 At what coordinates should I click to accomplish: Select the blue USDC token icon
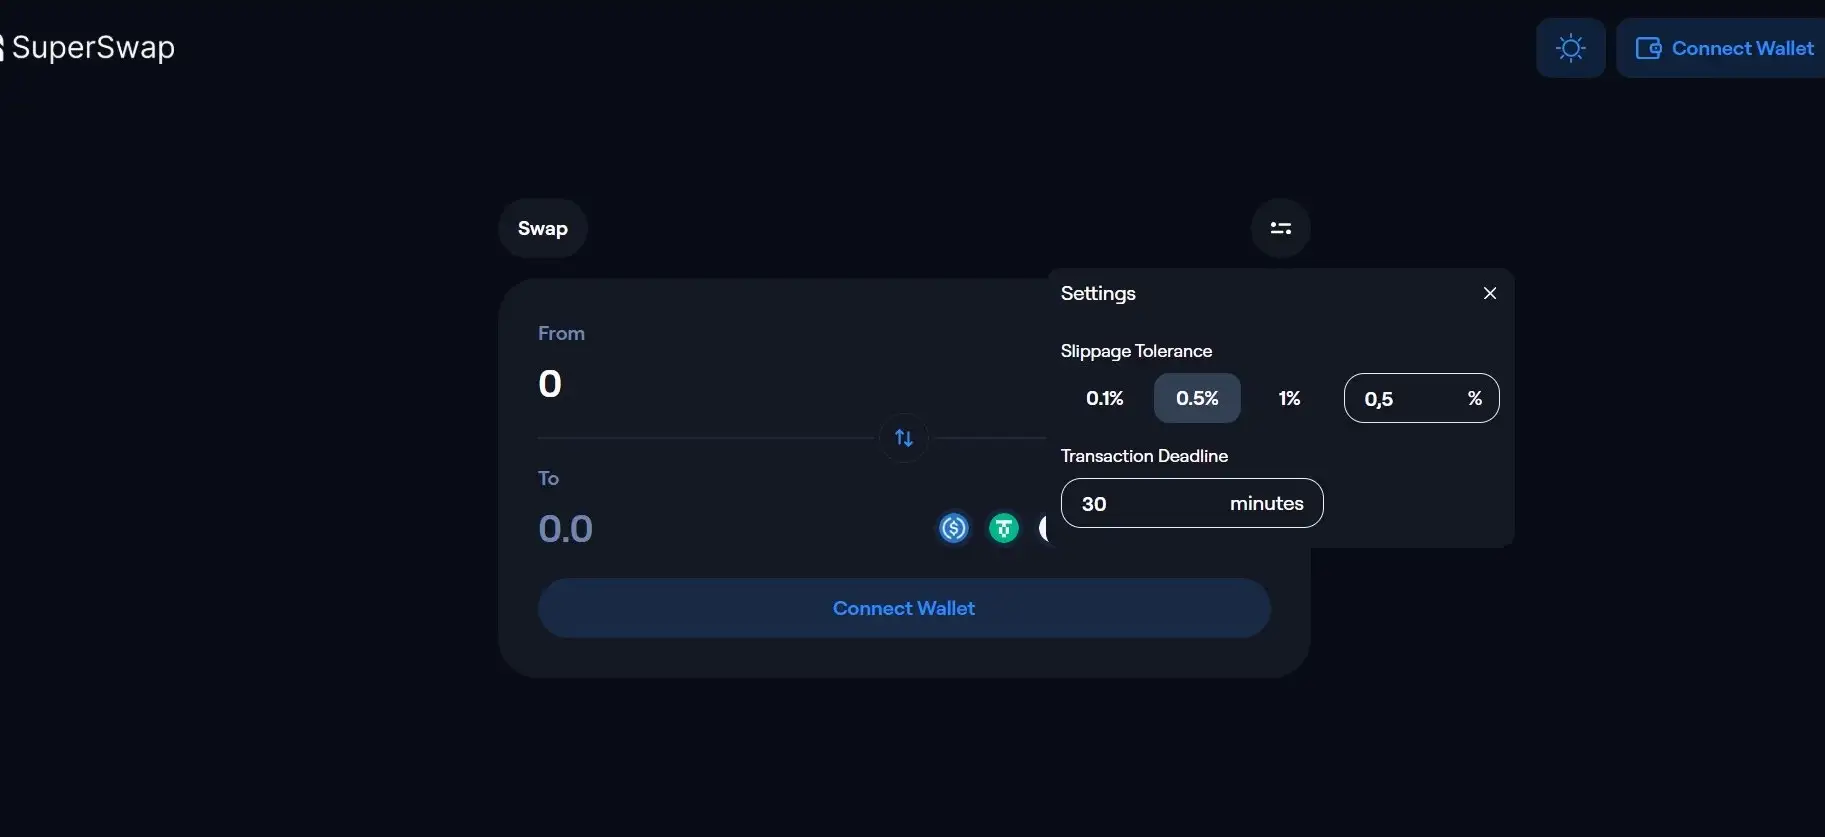[x=954, y=528]
